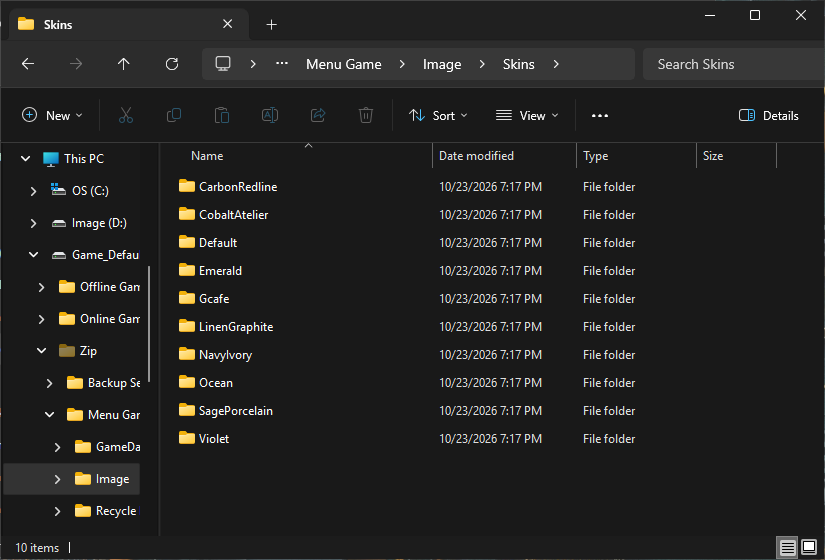The image size is (825, 560).
Task: Collapse the Zip tree folder
Action: coord(42,351)
